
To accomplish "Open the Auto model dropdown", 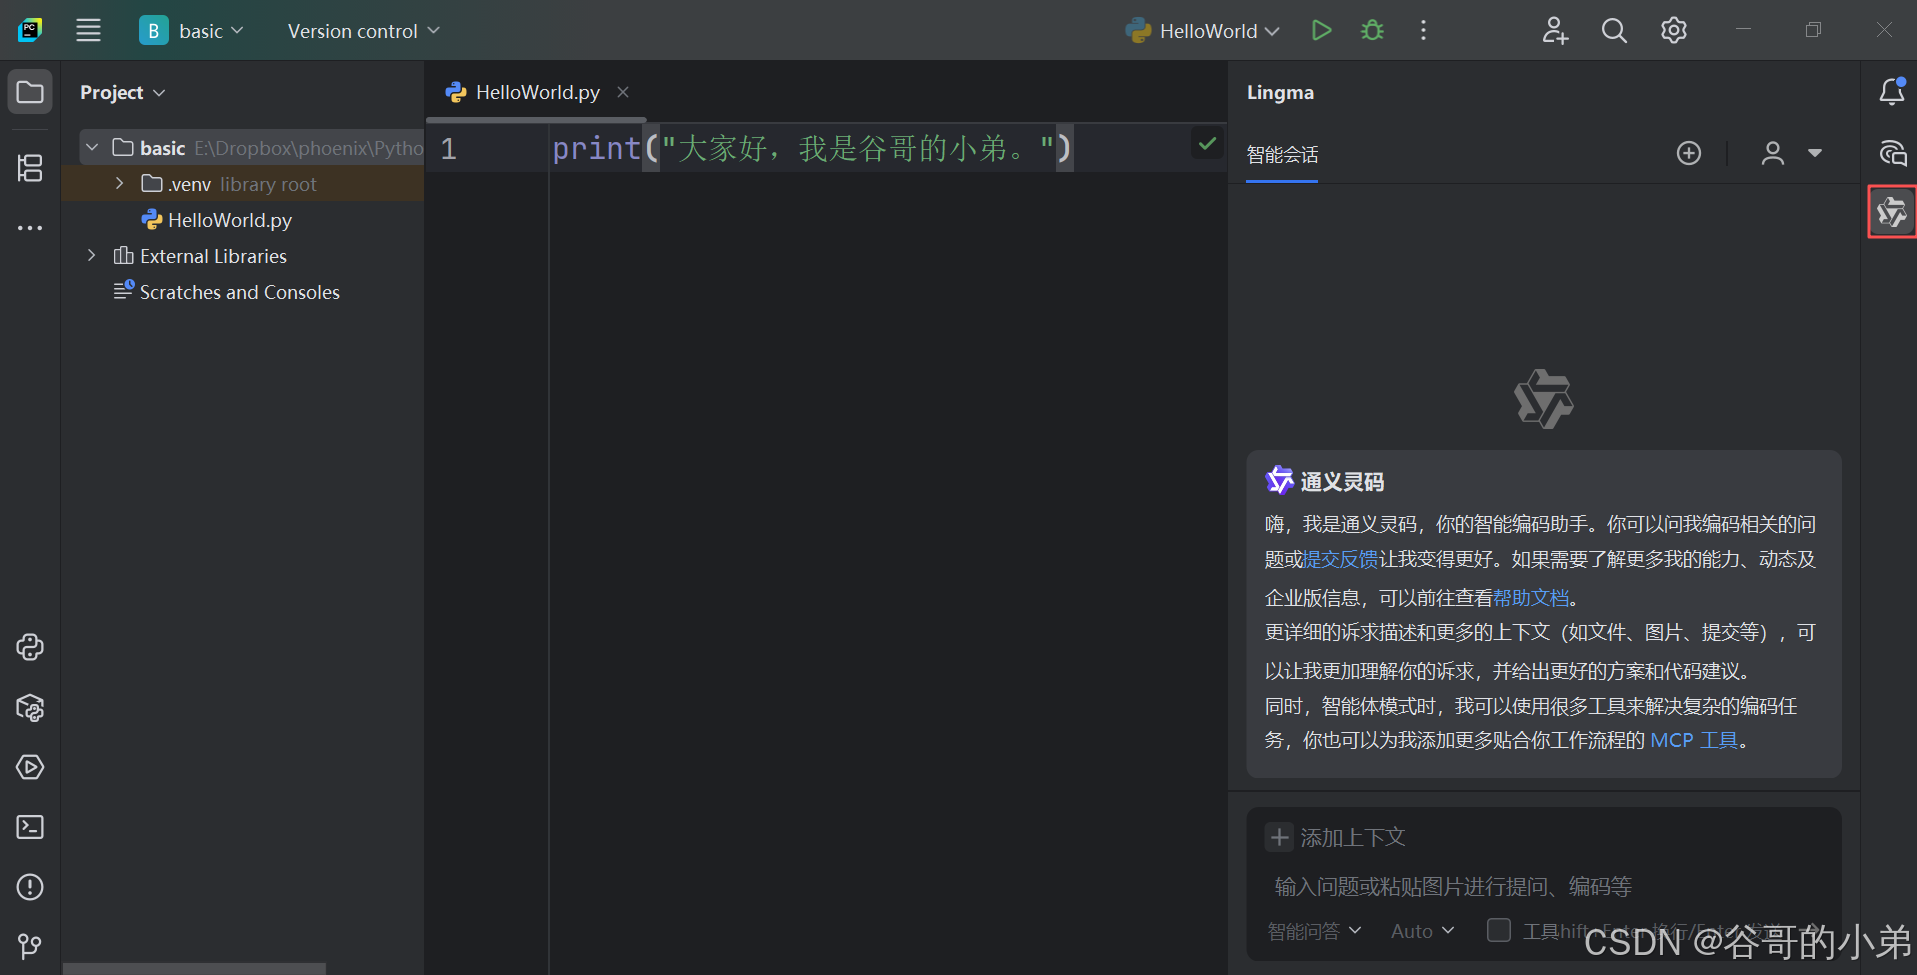I will [1422, 931].
